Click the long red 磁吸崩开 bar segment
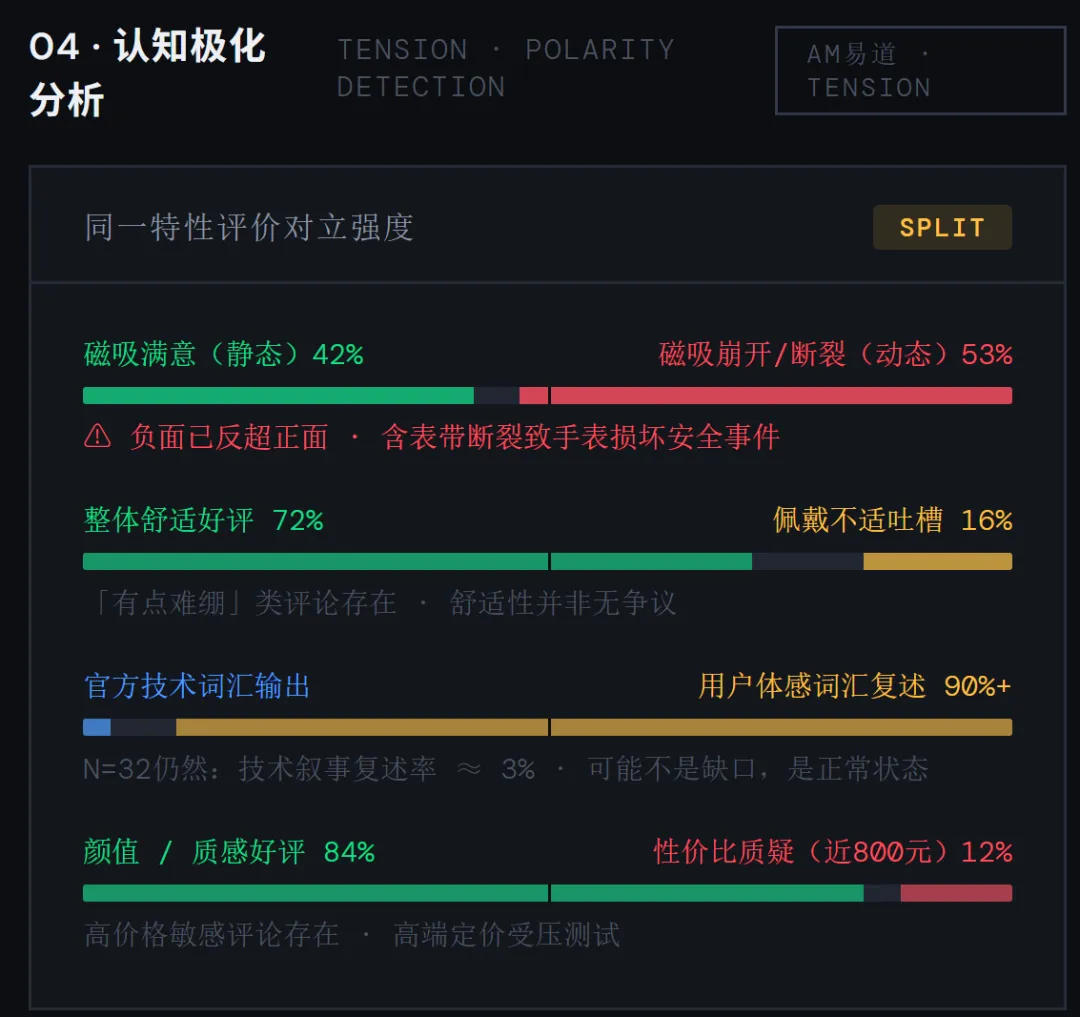The width and height of the screenshot is (1080, 1017). click(781, 395)
